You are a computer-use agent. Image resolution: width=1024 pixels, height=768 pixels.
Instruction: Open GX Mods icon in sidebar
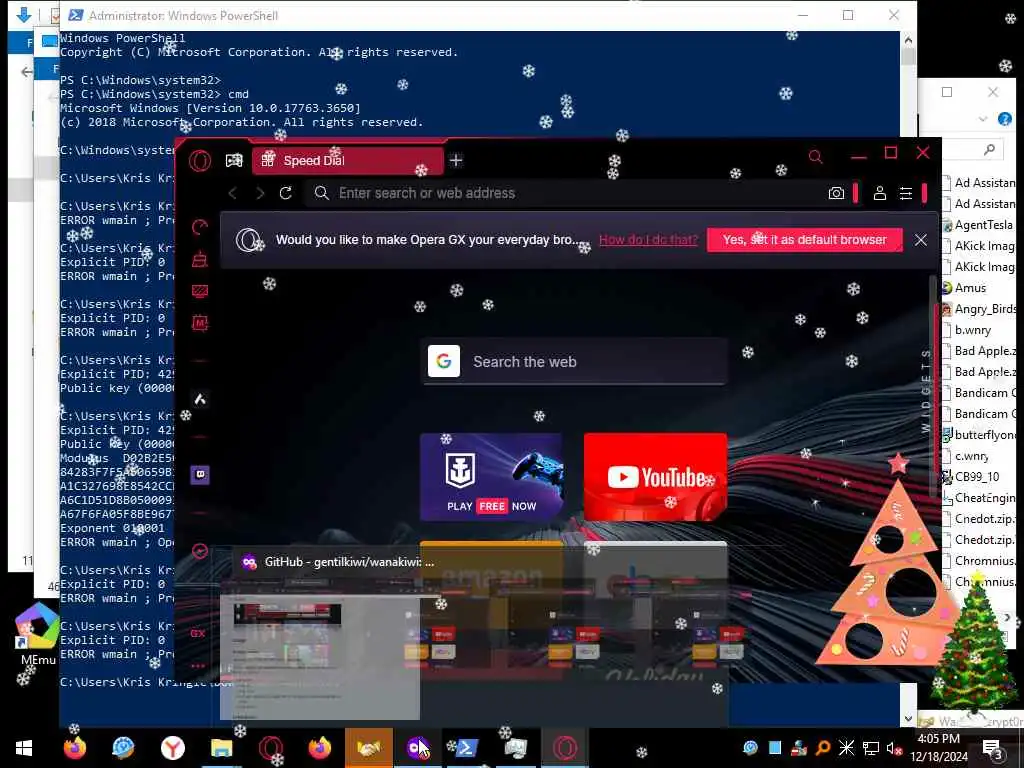[200, 323]
